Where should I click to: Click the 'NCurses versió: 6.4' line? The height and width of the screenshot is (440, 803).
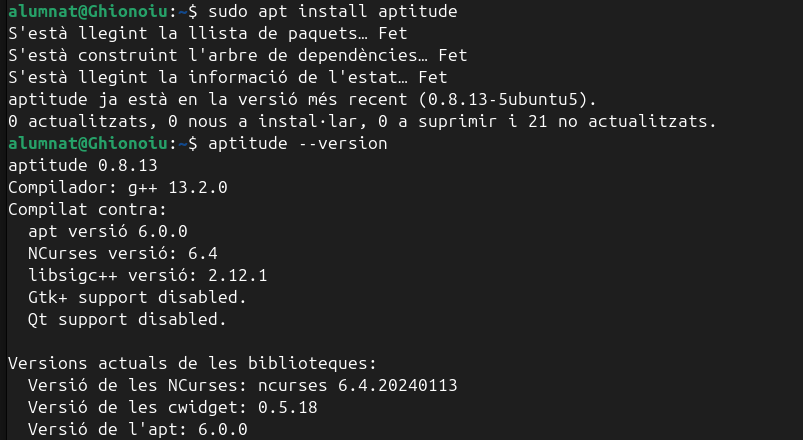[x=123, y=254]
